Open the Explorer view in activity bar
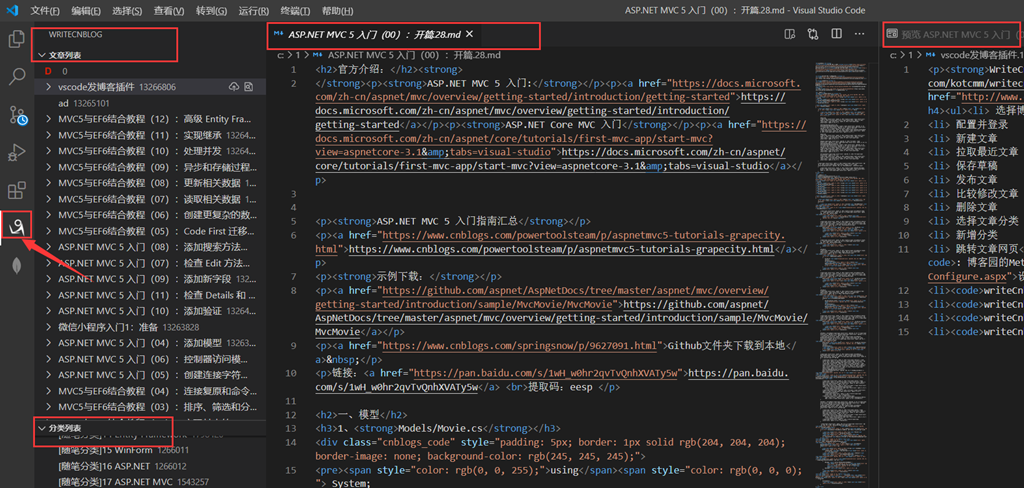1024x488 pixels. 16,39
